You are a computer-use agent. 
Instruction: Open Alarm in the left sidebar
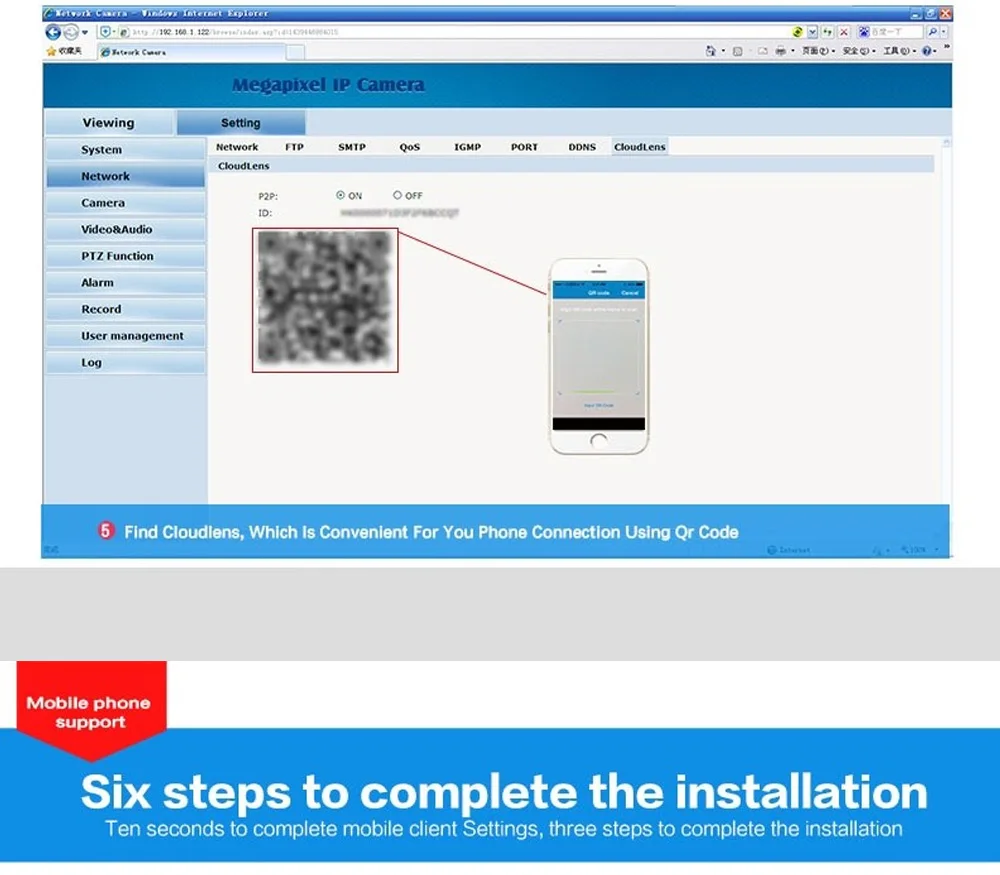point(126,283)
